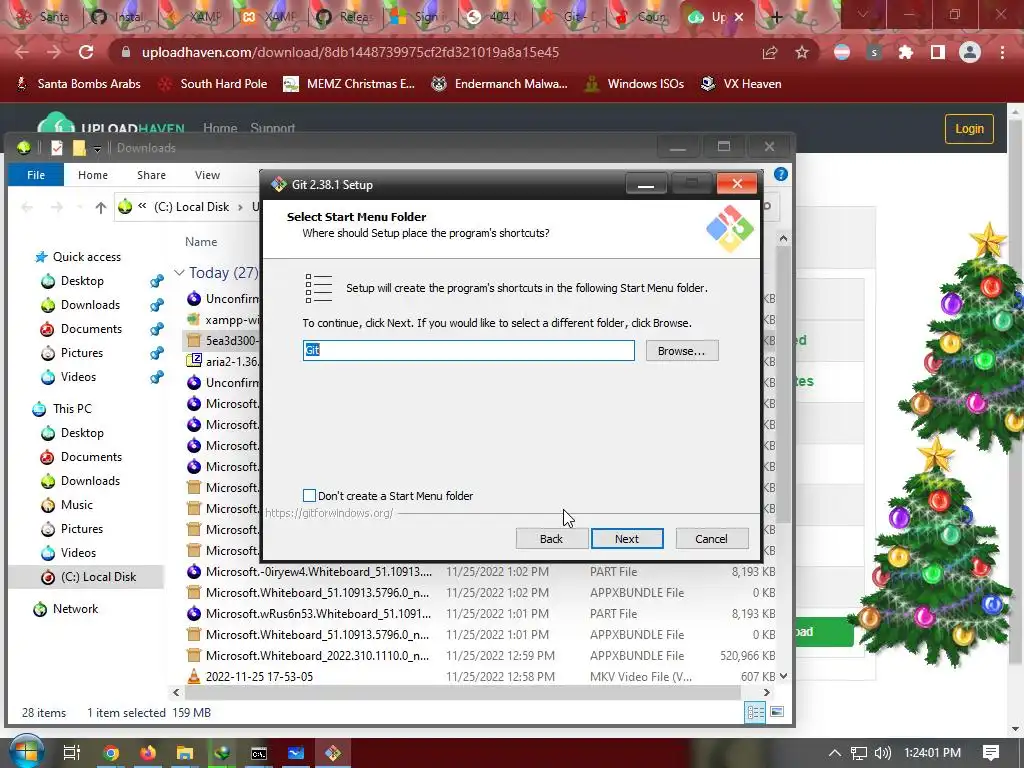Select Desktop under Quick access

(x=82, y=281)
